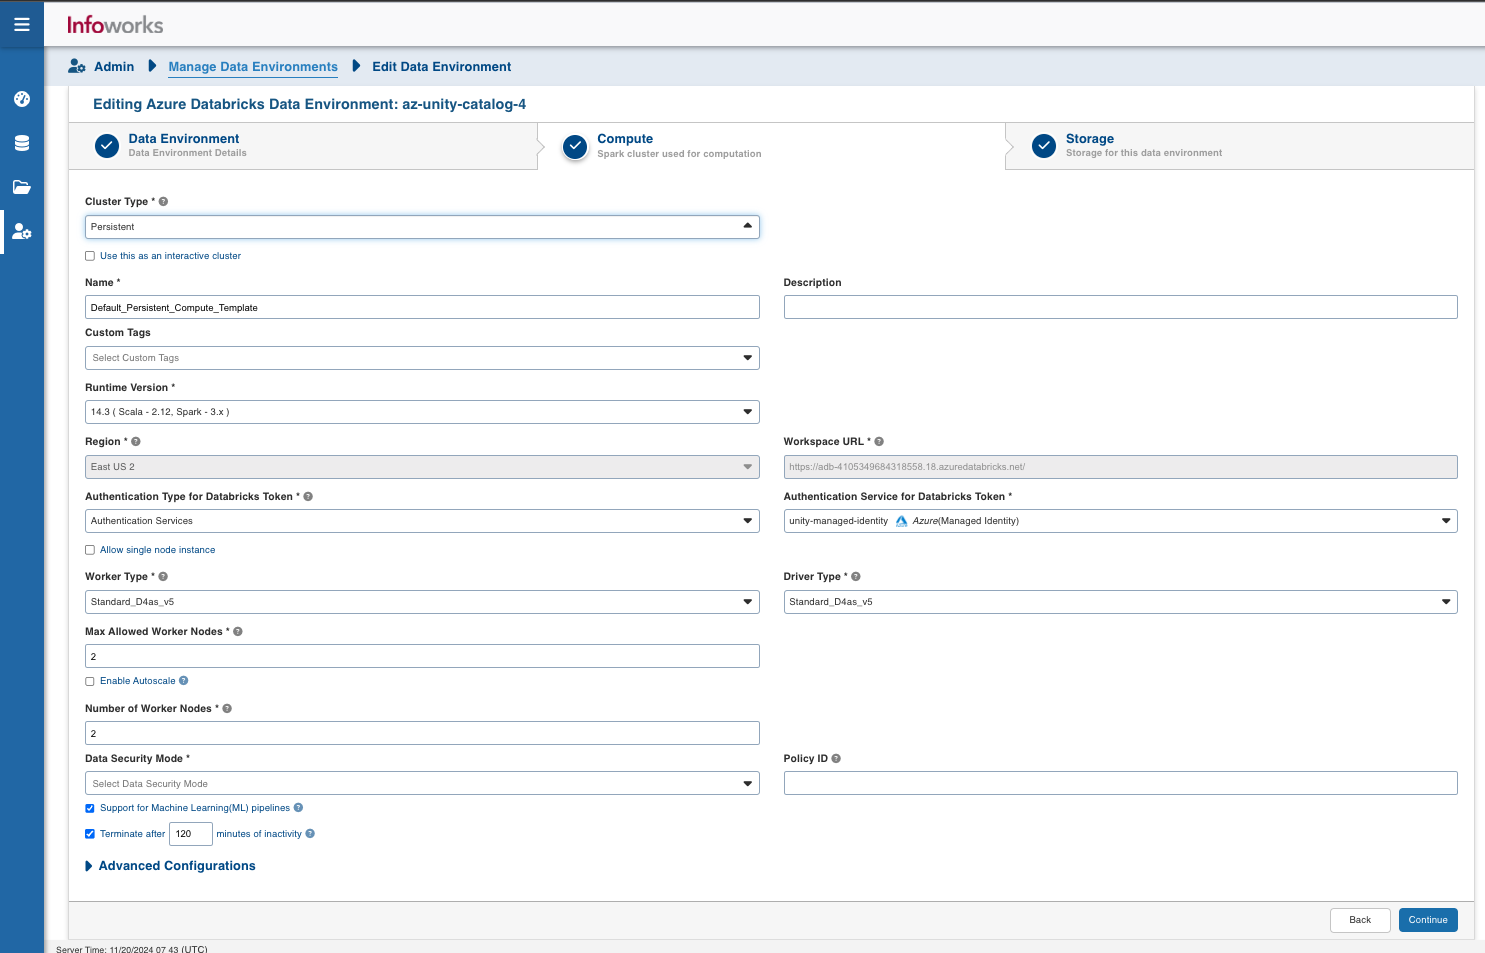Click the Max Allowed Worker Nodes help icon
Image resolution: width=1485 pixels, height=953 pixels.
(238, 632)
